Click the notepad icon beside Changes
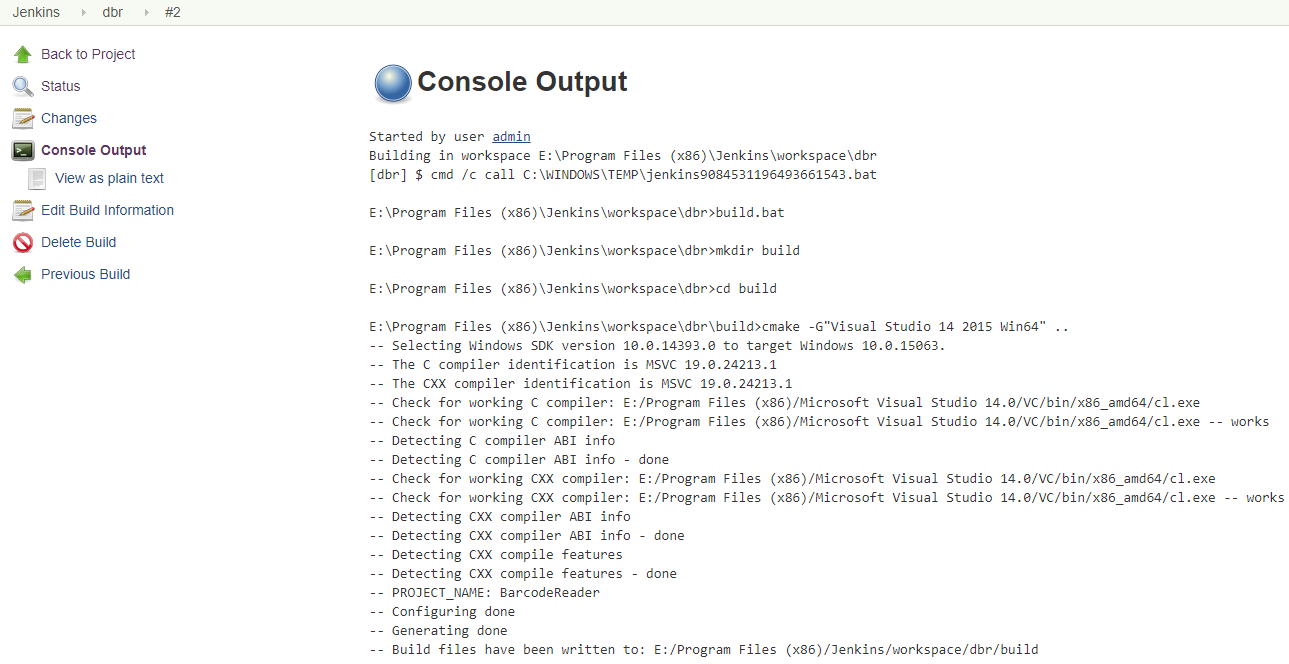This screenshot has width=1289, height=664. [x=23, y=118]
